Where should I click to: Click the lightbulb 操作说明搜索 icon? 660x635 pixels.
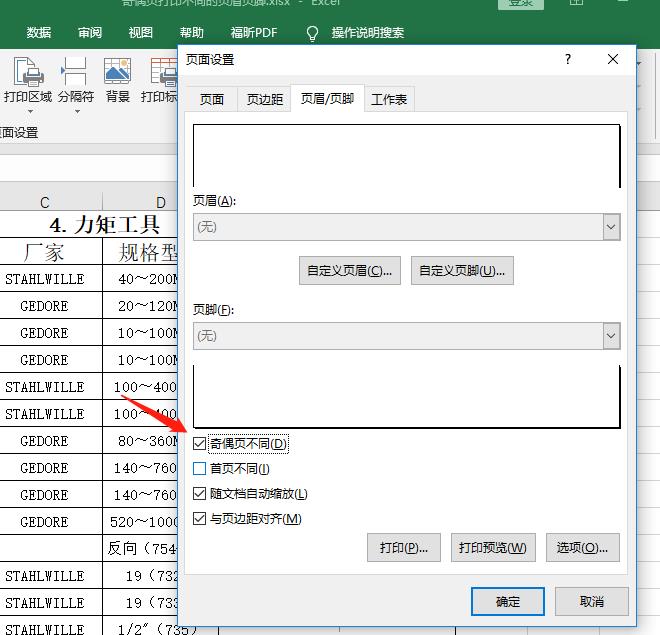tap(312, 33)
